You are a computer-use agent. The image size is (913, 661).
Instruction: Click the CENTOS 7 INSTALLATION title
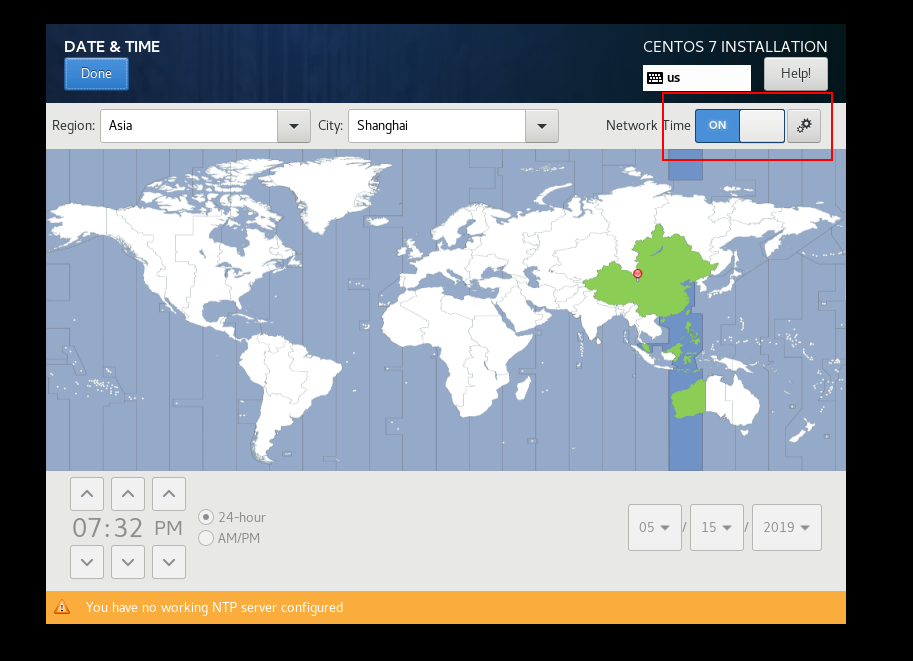click(x=735, y=47)
